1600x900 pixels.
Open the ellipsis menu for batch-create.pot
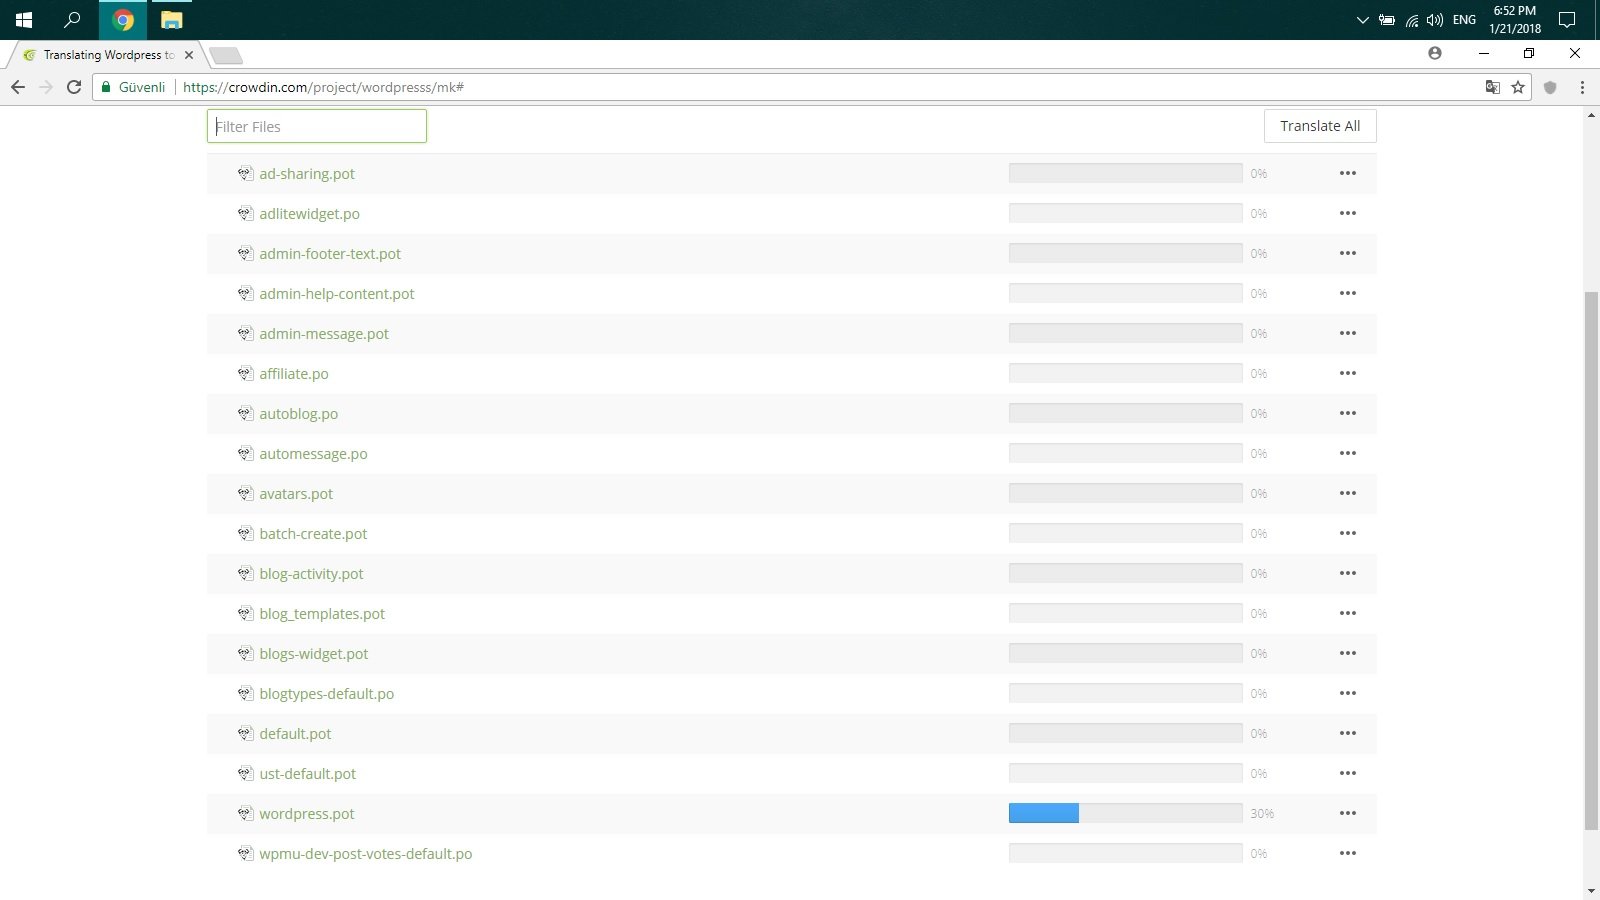pyautogui.click(x=1348, y=533)
